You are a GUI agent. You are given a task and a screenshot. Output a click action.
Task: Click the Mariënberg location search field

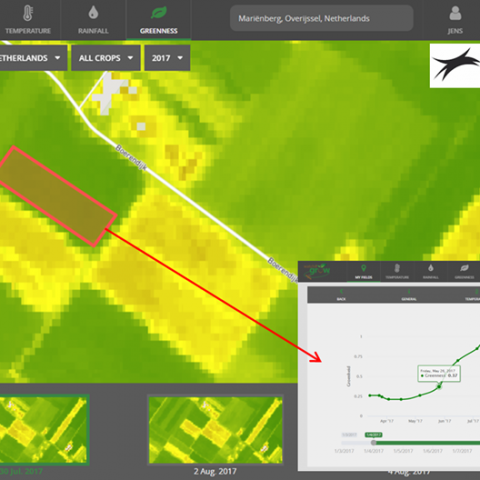(322, 18)
